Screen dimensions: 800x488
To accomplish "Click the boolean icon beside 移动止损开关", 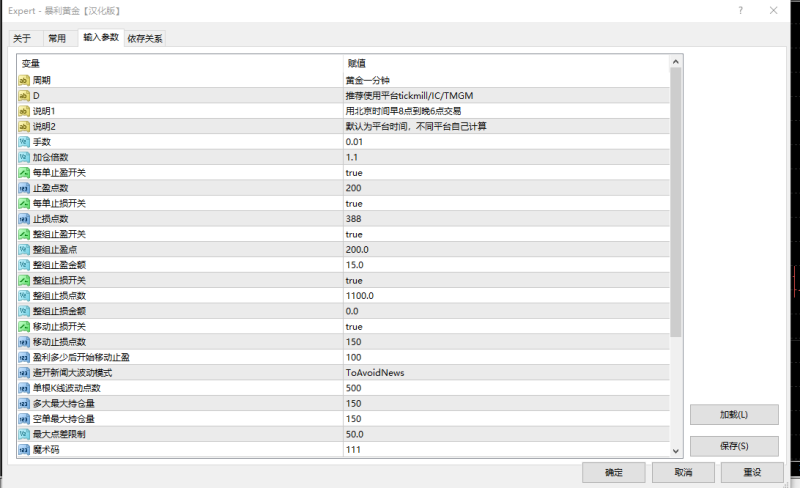I will (x=24, y=327).
